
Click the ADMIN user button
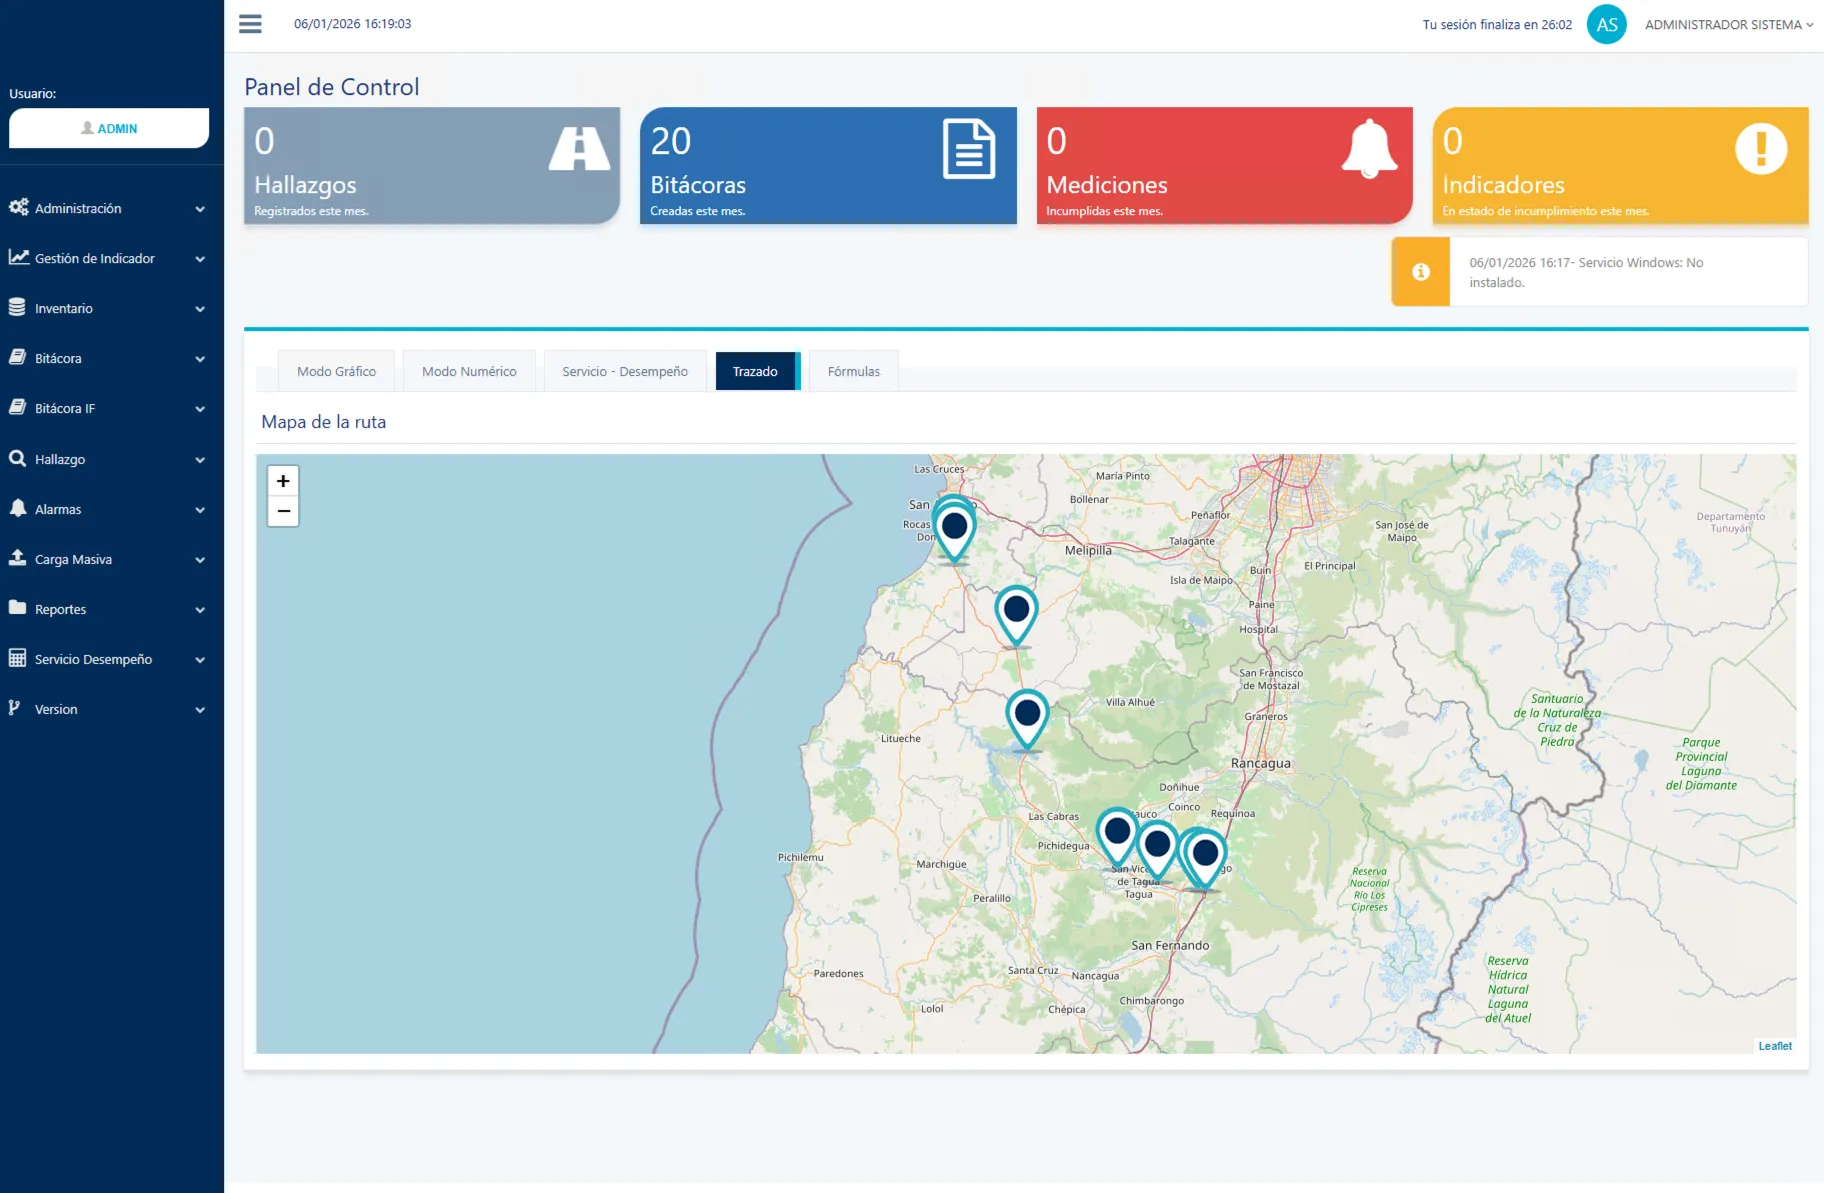pos(109,128)
